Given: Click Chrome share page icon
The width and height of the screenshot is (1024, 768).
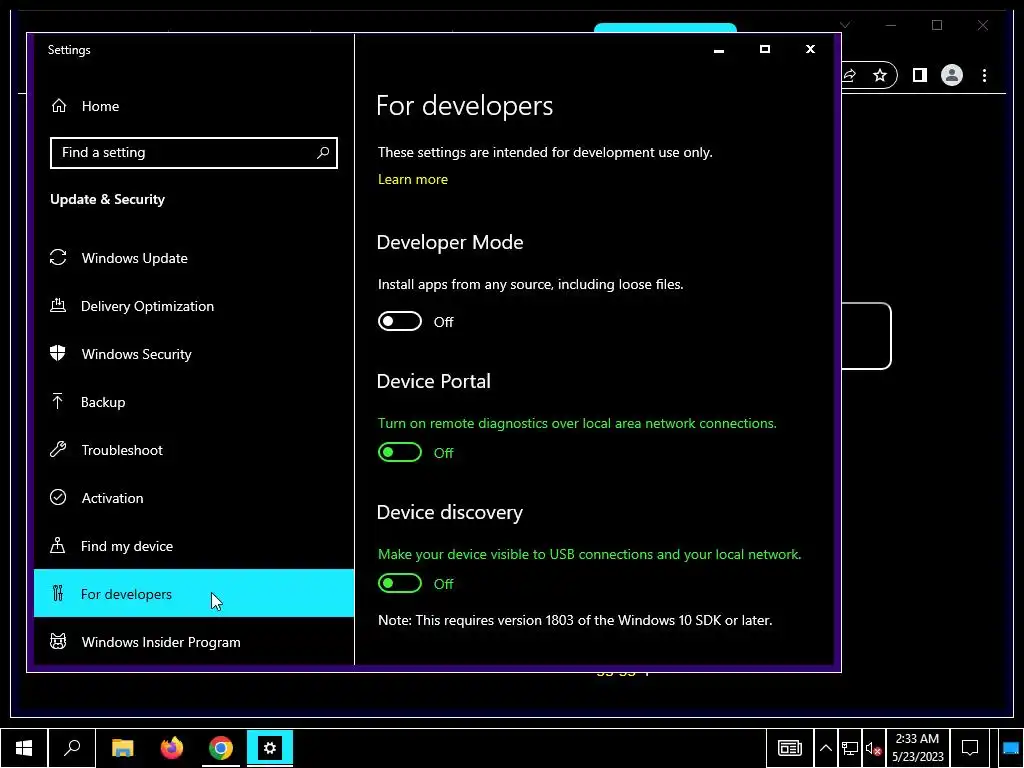Looking at the screenshot, I should click(849, 76).
